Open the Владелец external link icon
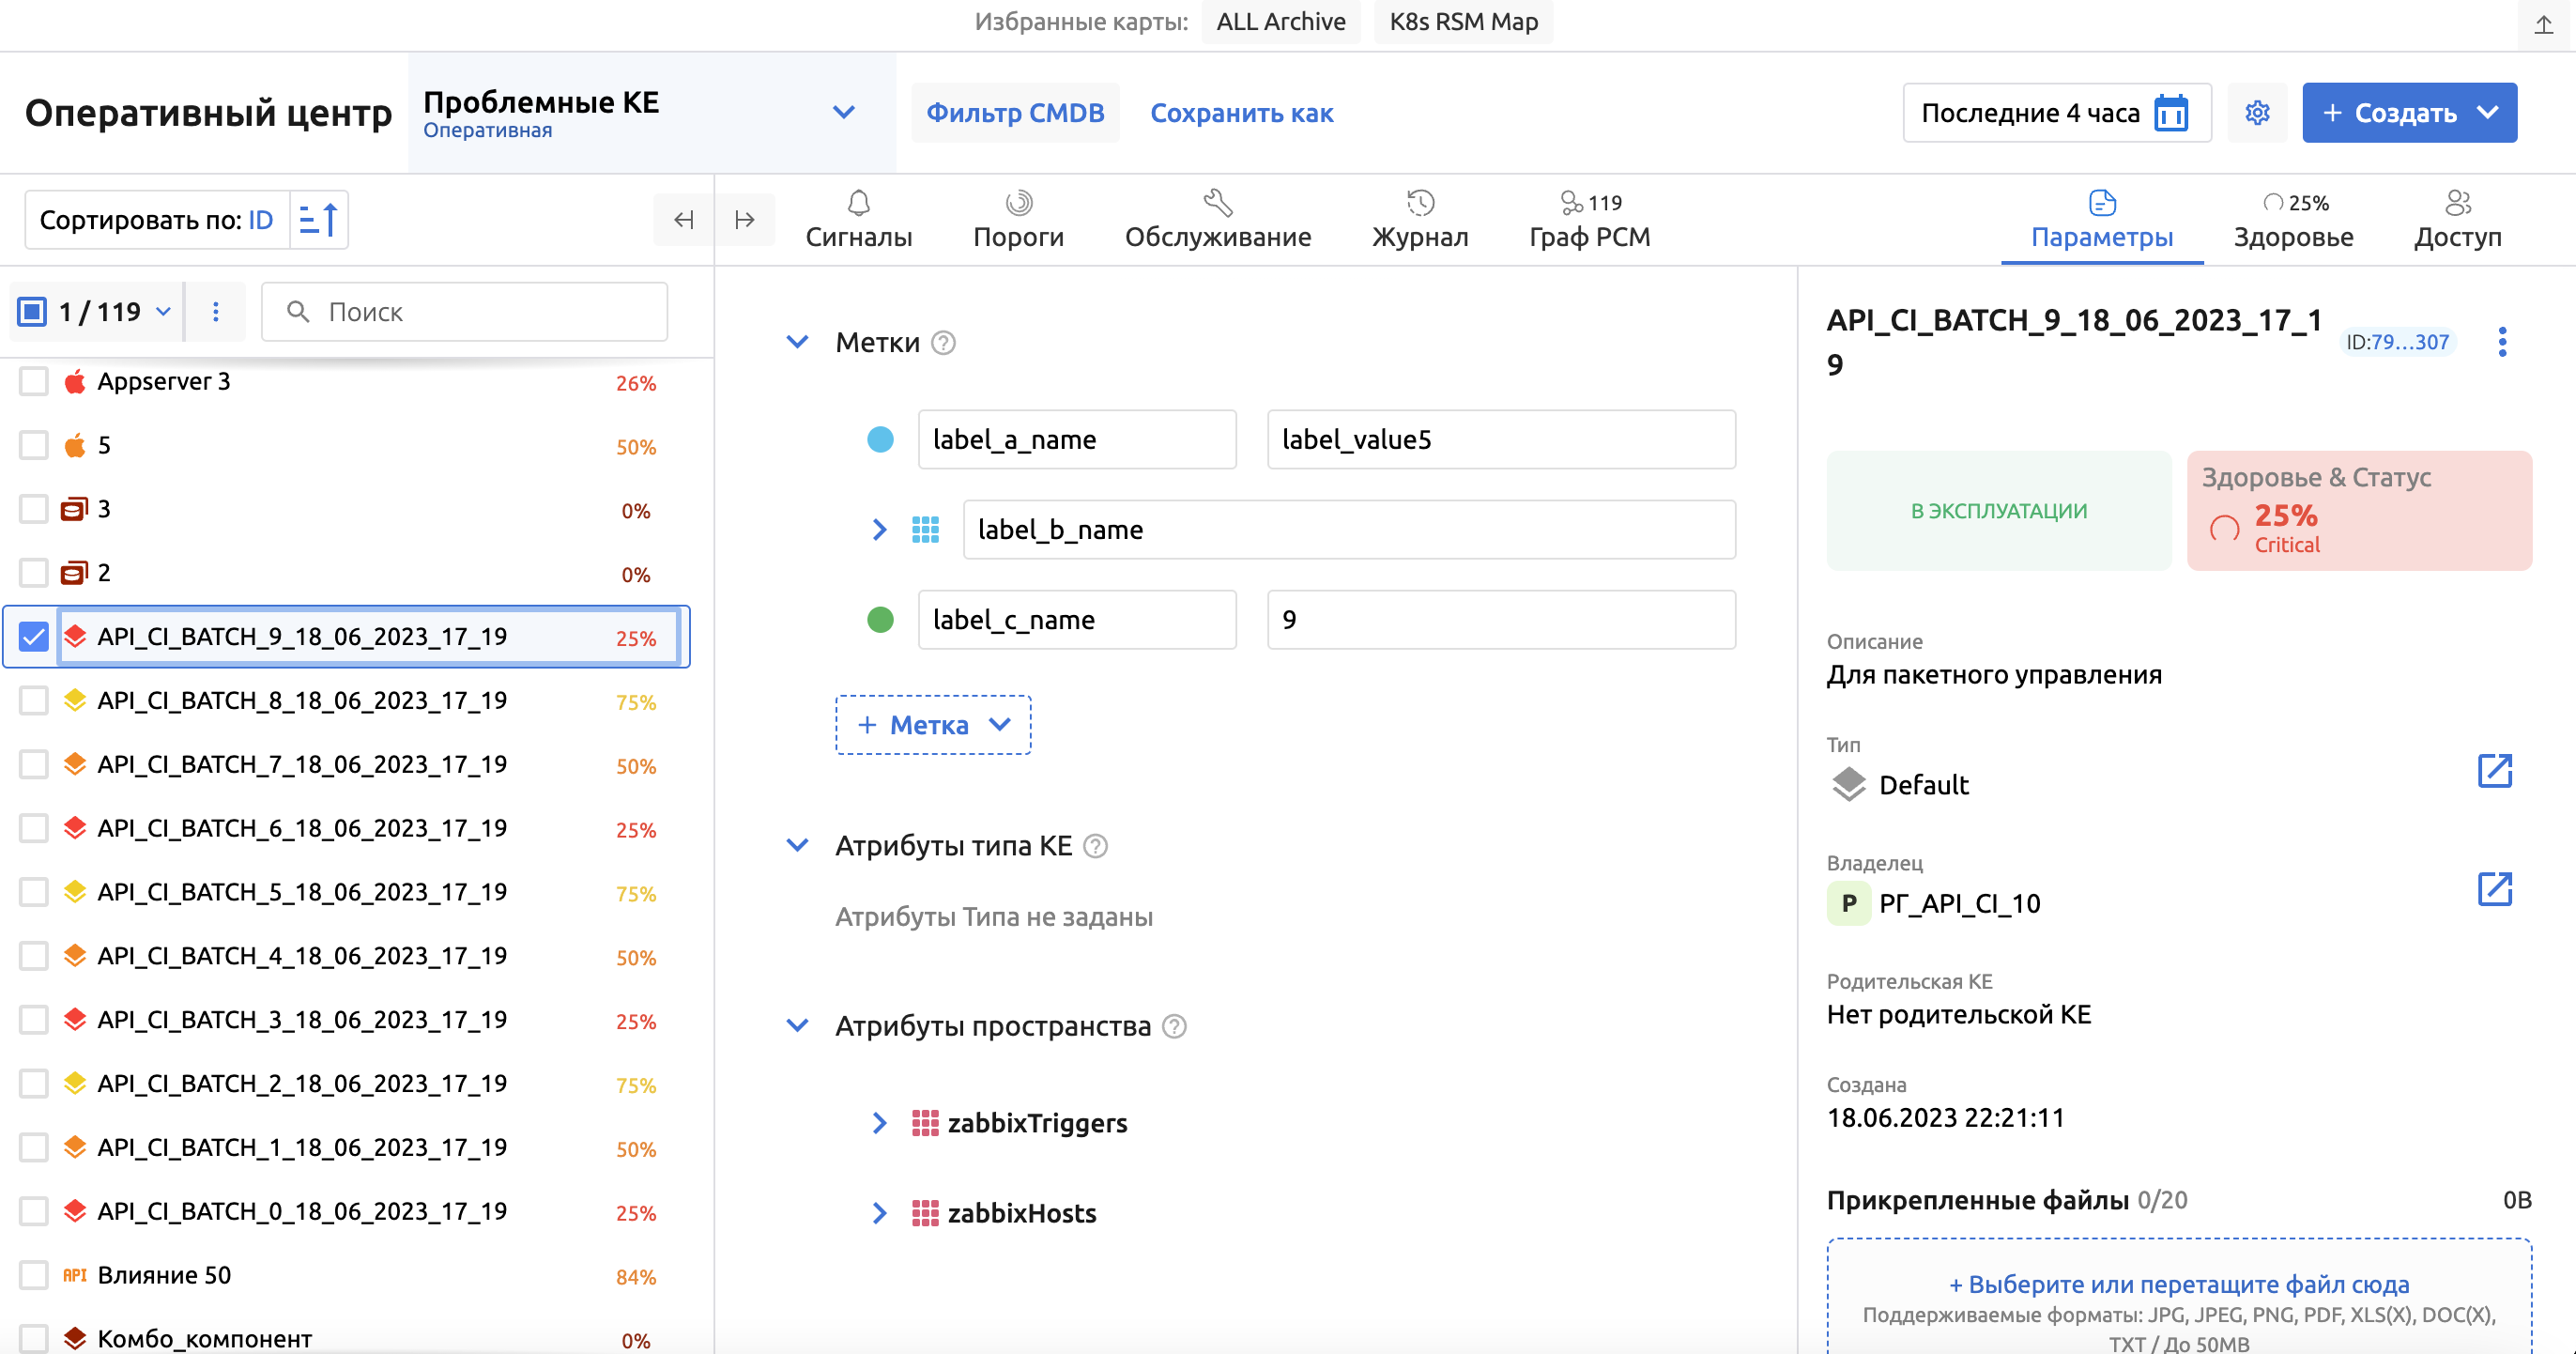Viewport: 2576px width, 1354px height. (2495, 889)
